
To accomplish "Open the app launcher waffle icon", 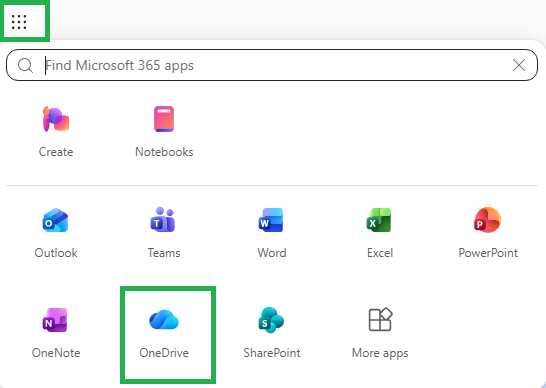I will click(x=19, y=22).
